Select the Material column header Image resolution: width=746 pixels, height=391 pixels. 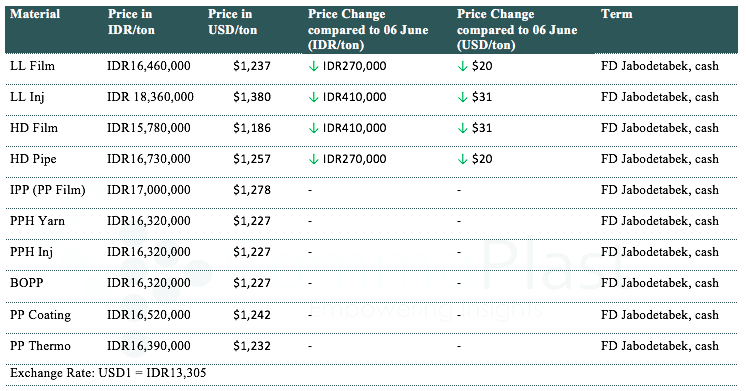pyautogui.click(x=35, y=14)
